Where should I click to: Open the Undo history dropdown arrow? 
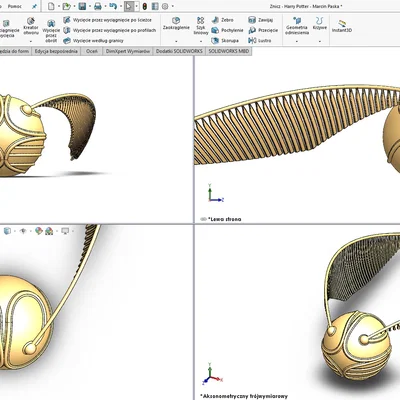click(x=121, y=6)
